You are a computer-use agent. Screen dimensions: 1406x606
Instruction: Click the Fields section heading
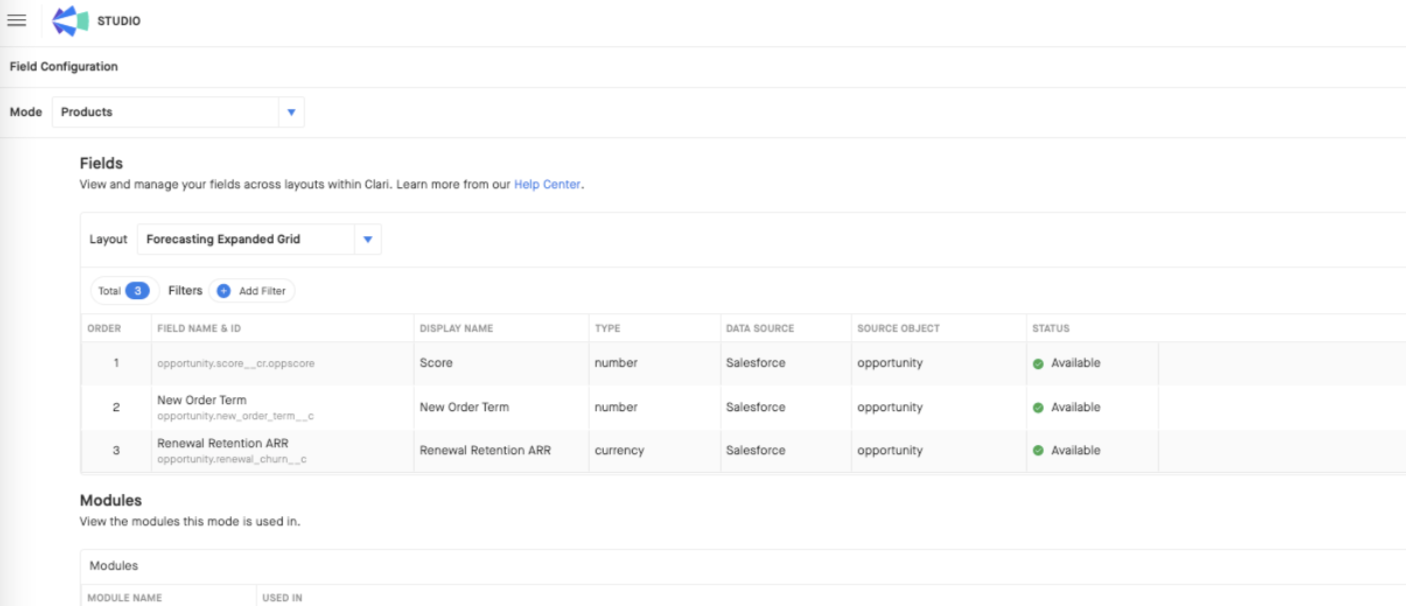click(x=101, y=163)
